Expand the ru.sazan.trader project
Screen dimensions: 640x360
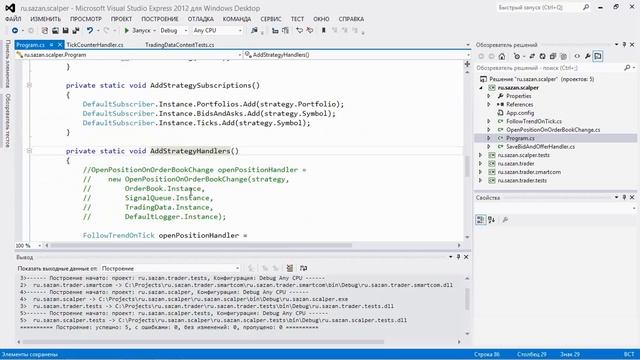(x=481, y=164)
